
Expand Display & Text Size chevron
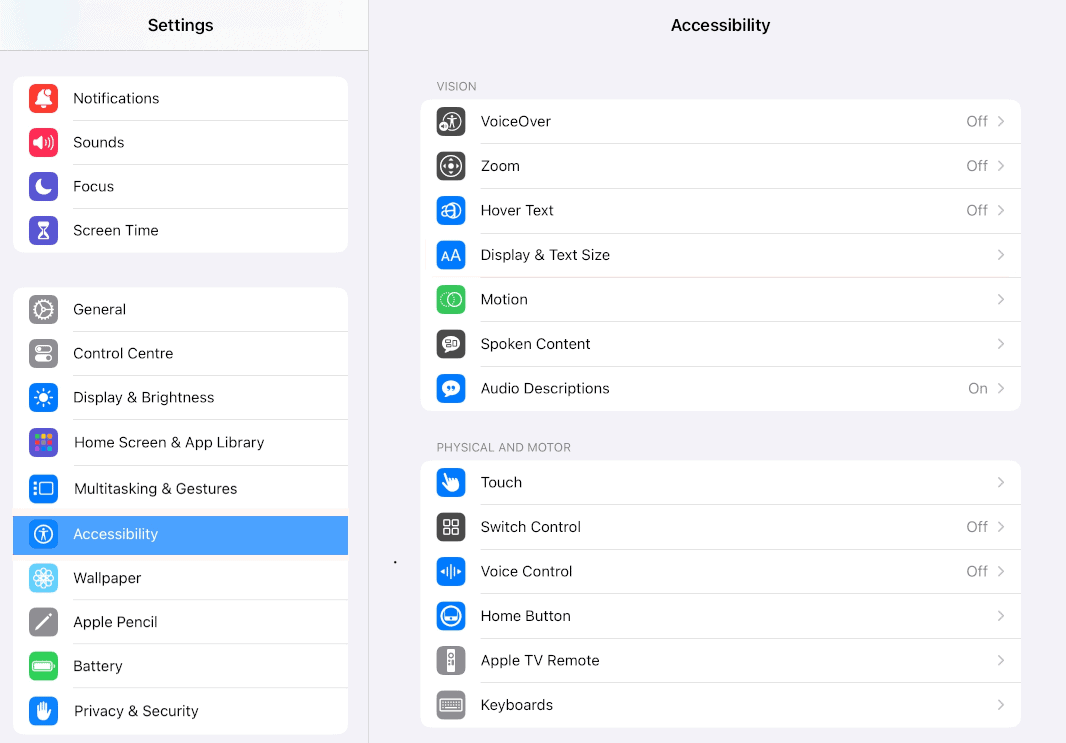[1001, 255]
